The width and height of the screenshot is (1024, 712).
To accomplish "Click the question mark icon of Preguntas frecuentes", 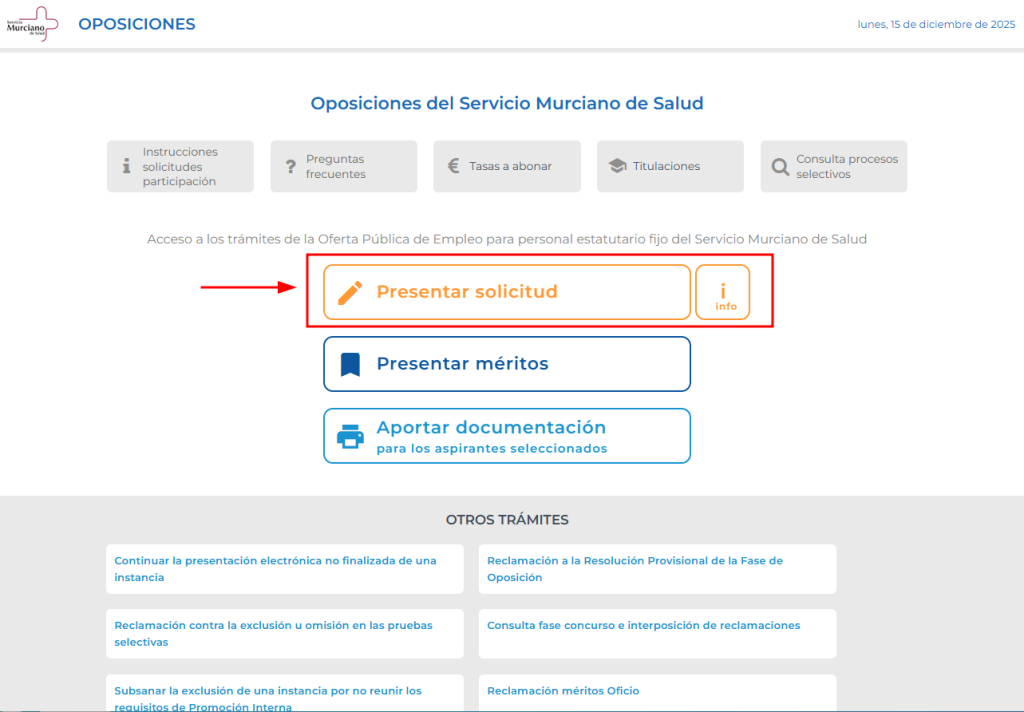I will [291, 167].
